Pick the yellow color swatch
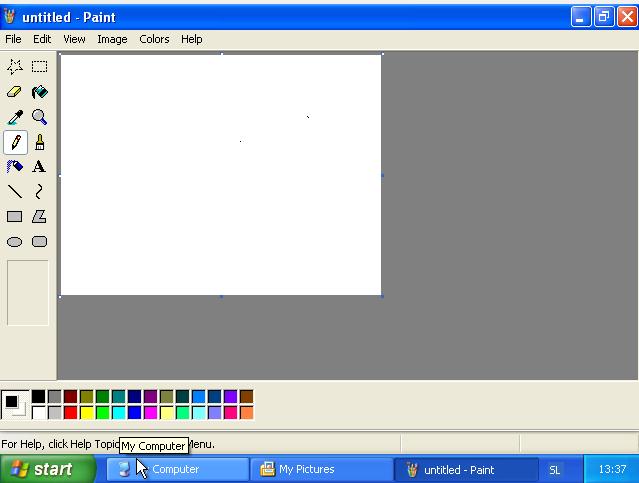This screenshot has height=483, width=639. coord(86,412)
